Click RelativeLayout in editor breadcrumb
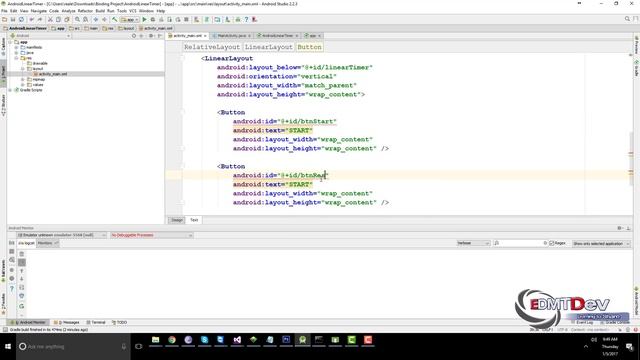The width and height of the screenshot is (640, 360). [x=212, y=47]
